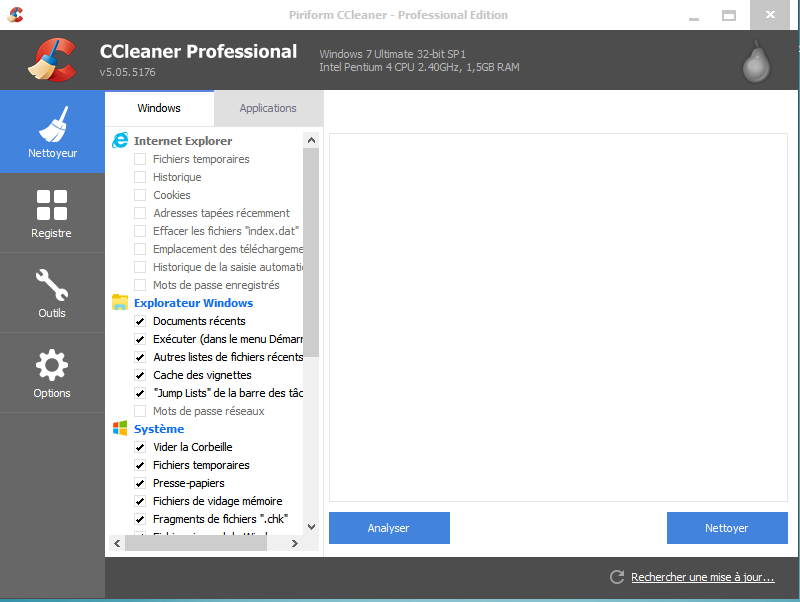Screen dimensions: 800x602
Task: Click the Système Windows flag icon
Action: [120, 428]
